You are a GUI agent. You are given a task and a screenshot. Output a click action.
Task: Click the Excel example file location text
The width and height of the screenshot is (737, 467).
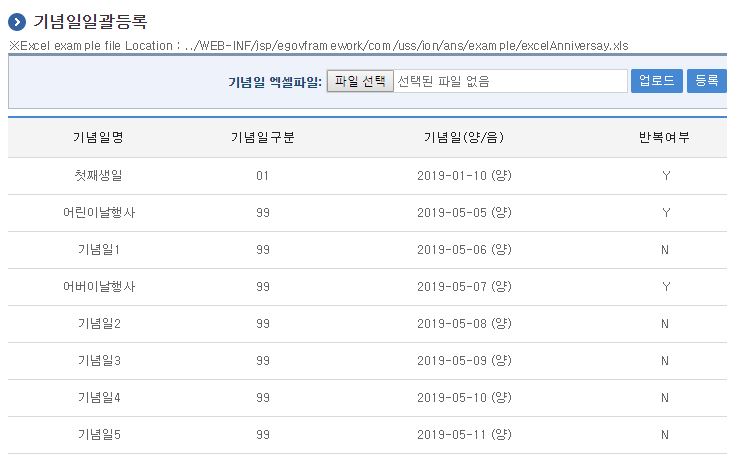[x=318, y=46]
